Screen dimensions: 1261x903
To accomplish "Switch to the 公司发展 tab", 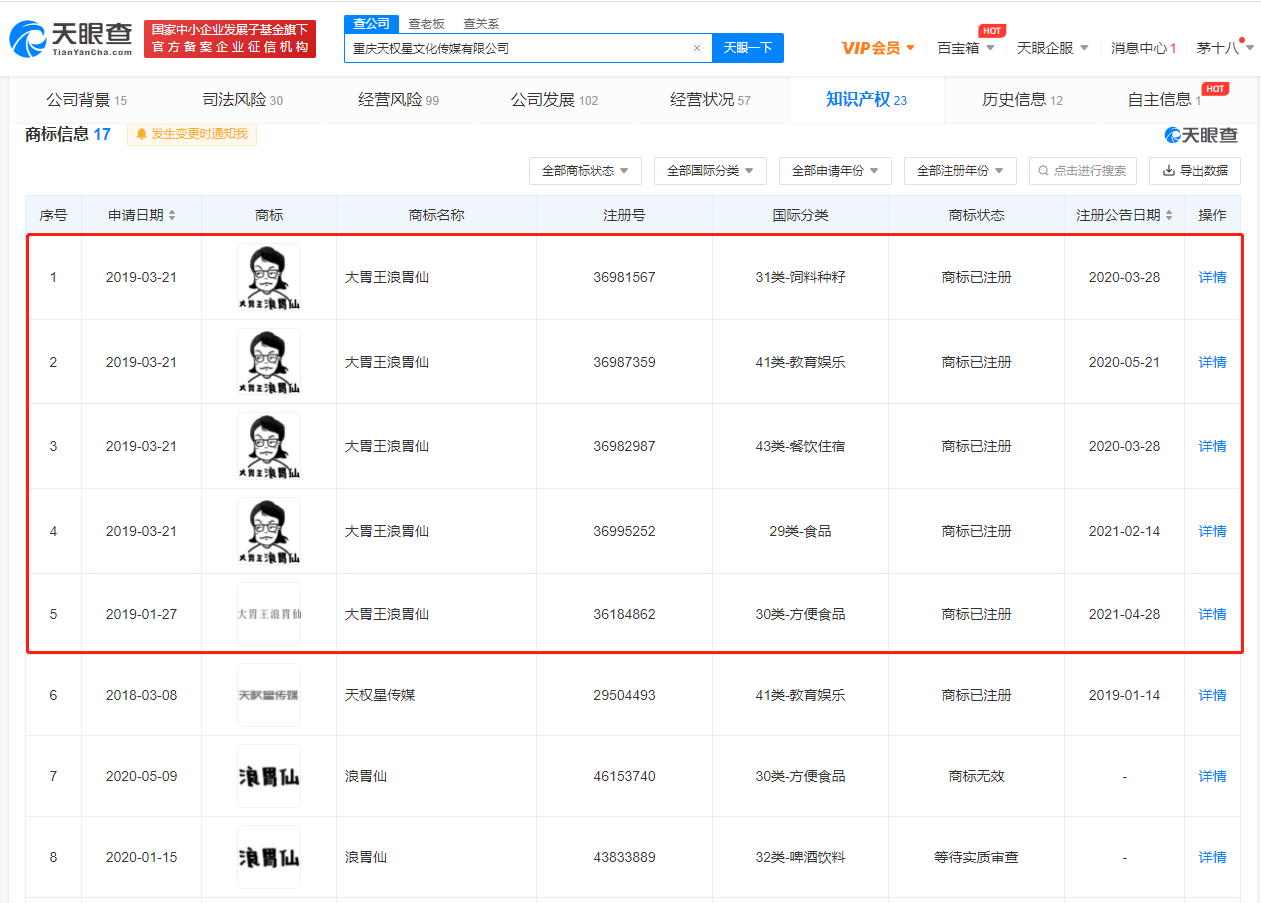I will click(x=555, y=100).
